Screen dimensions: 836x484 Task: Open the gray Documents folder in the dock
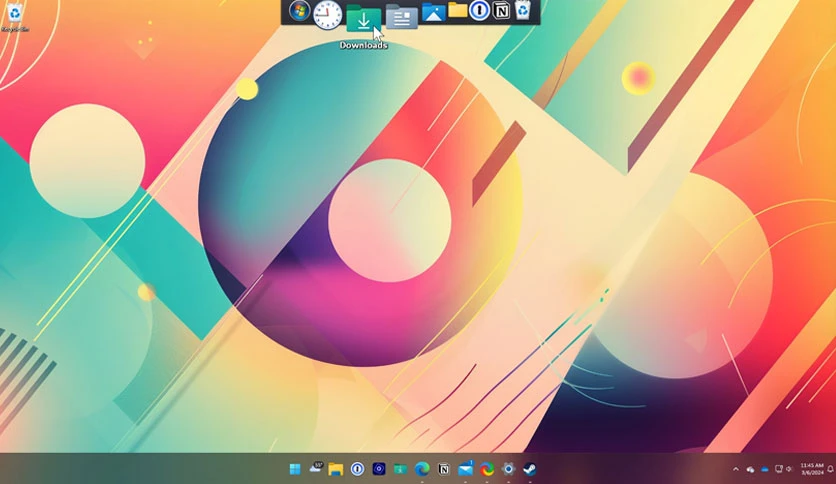tap(401, 17)
